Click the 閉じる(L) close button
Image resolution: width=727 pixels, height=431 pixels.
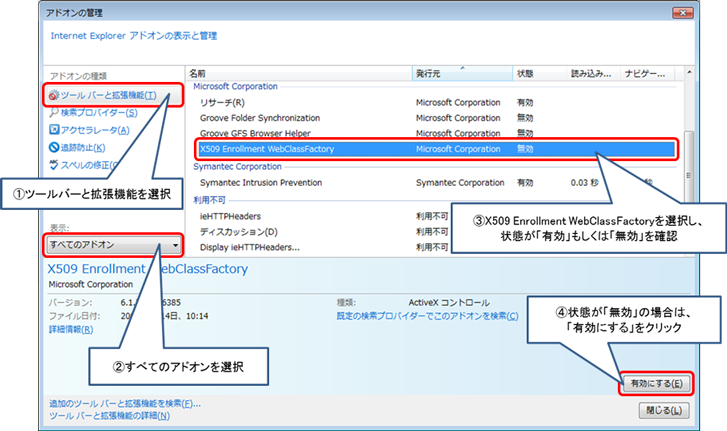(664, 411)
